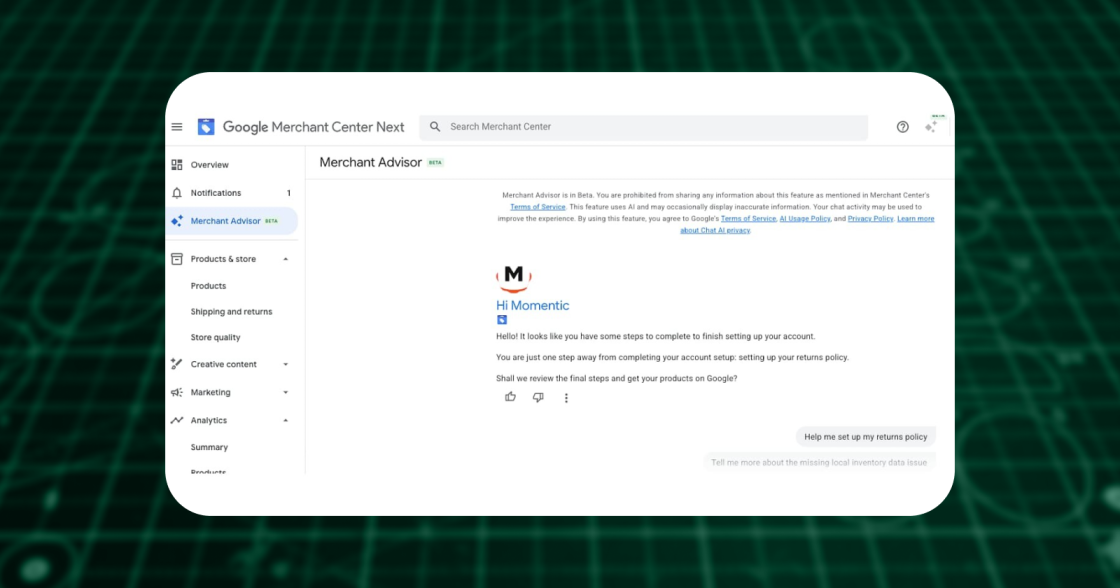Open Shipping and returns page
Viewport: 1120px width, 588px height.
click(x=231, y=312)
